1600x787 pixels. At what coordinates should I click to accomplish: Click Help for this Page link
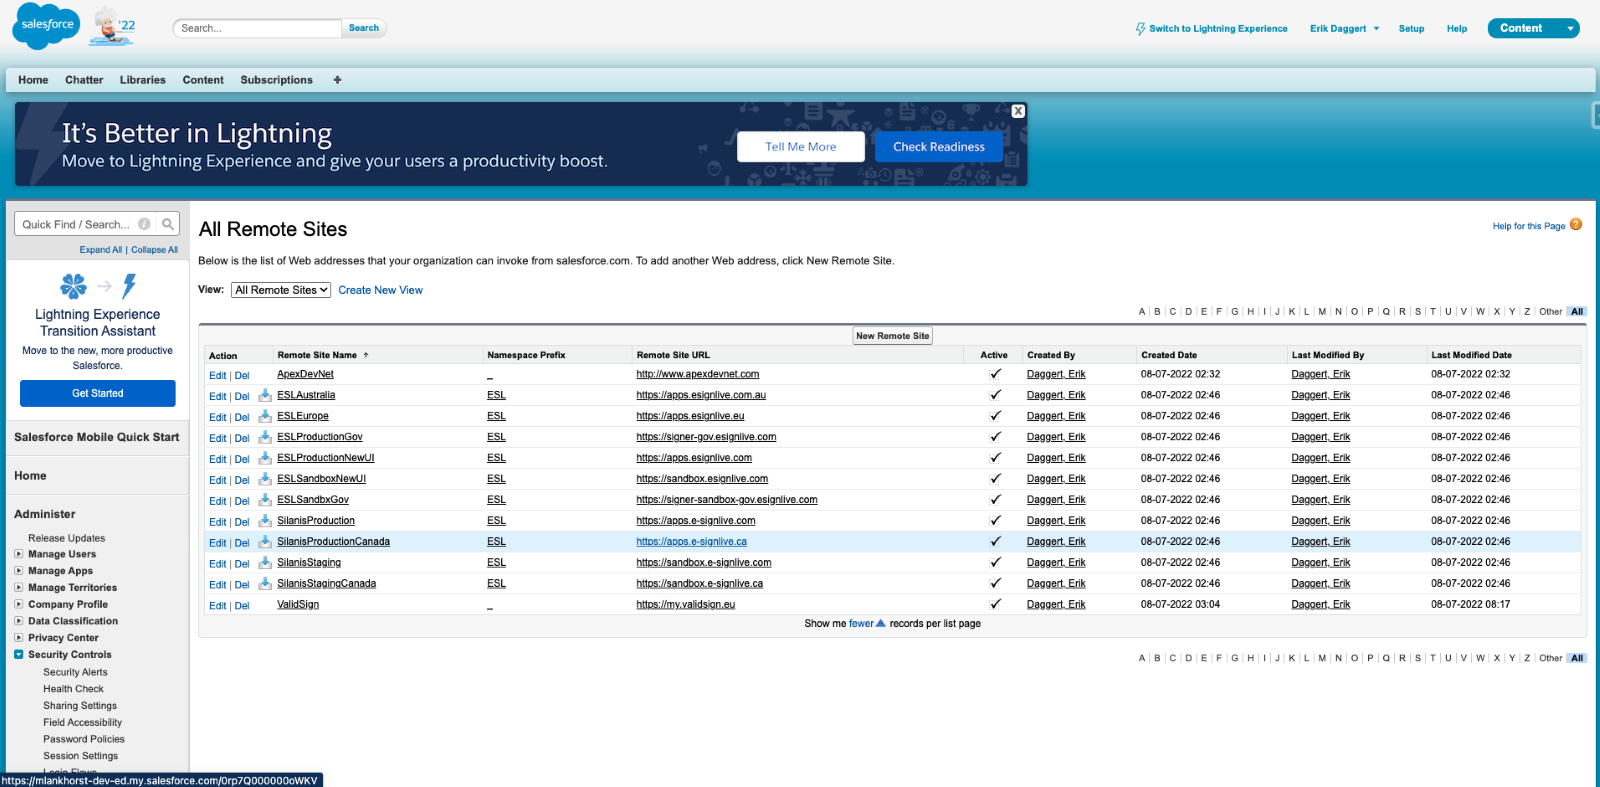click(x=1529, y=226)
